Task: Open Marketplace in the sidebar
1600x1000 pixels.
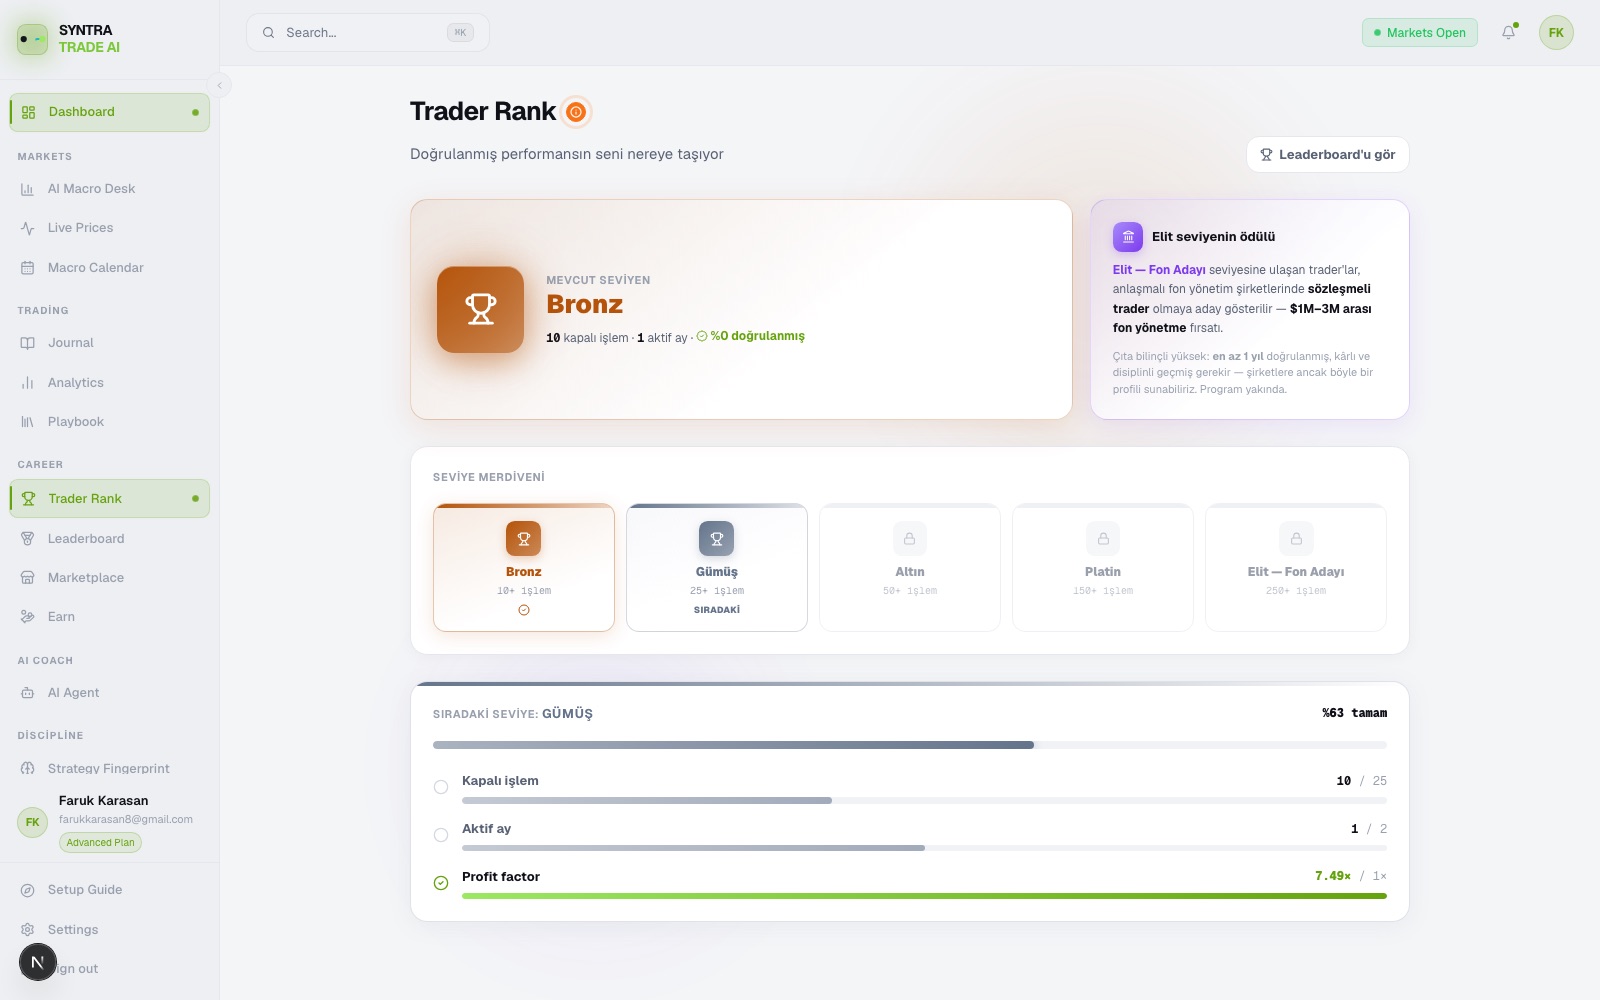Action: 110,578
